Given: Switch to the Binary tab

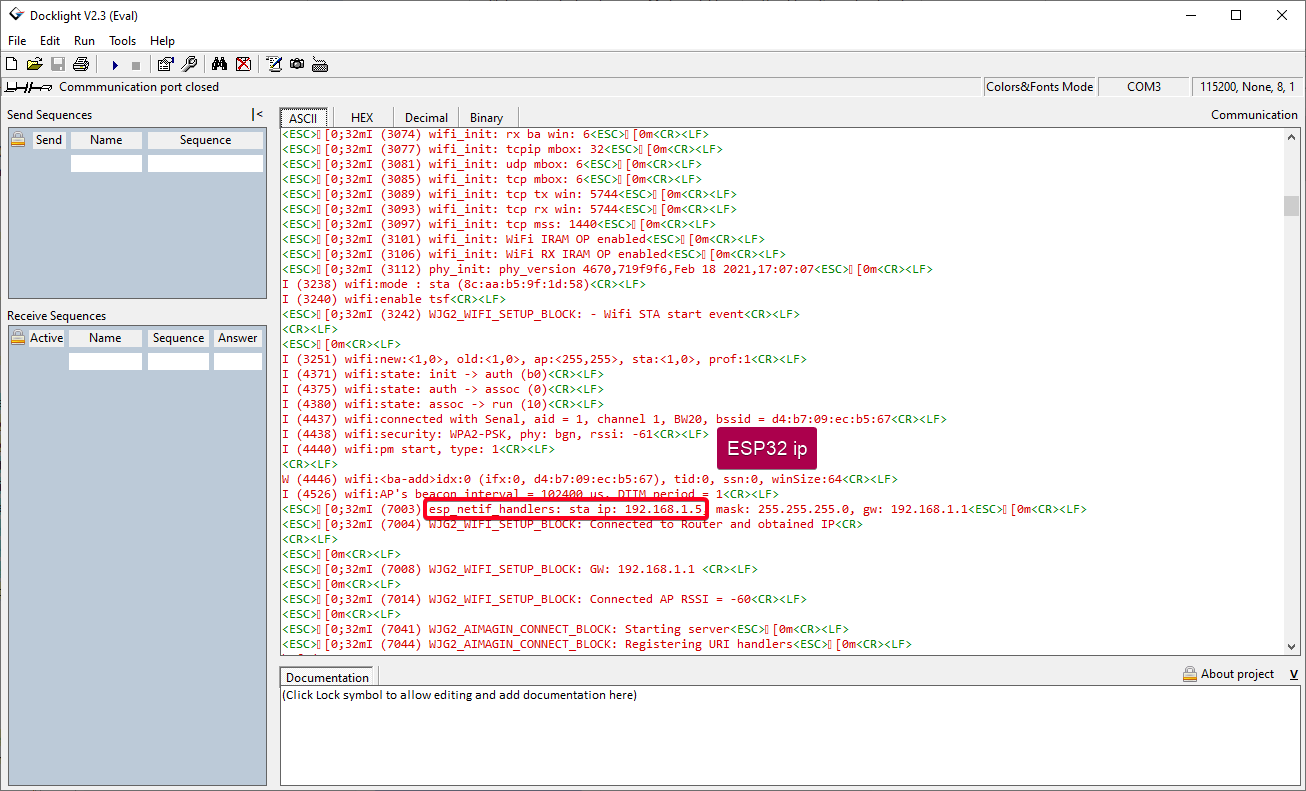Looking at the screenshot, I should coord(487,118).
